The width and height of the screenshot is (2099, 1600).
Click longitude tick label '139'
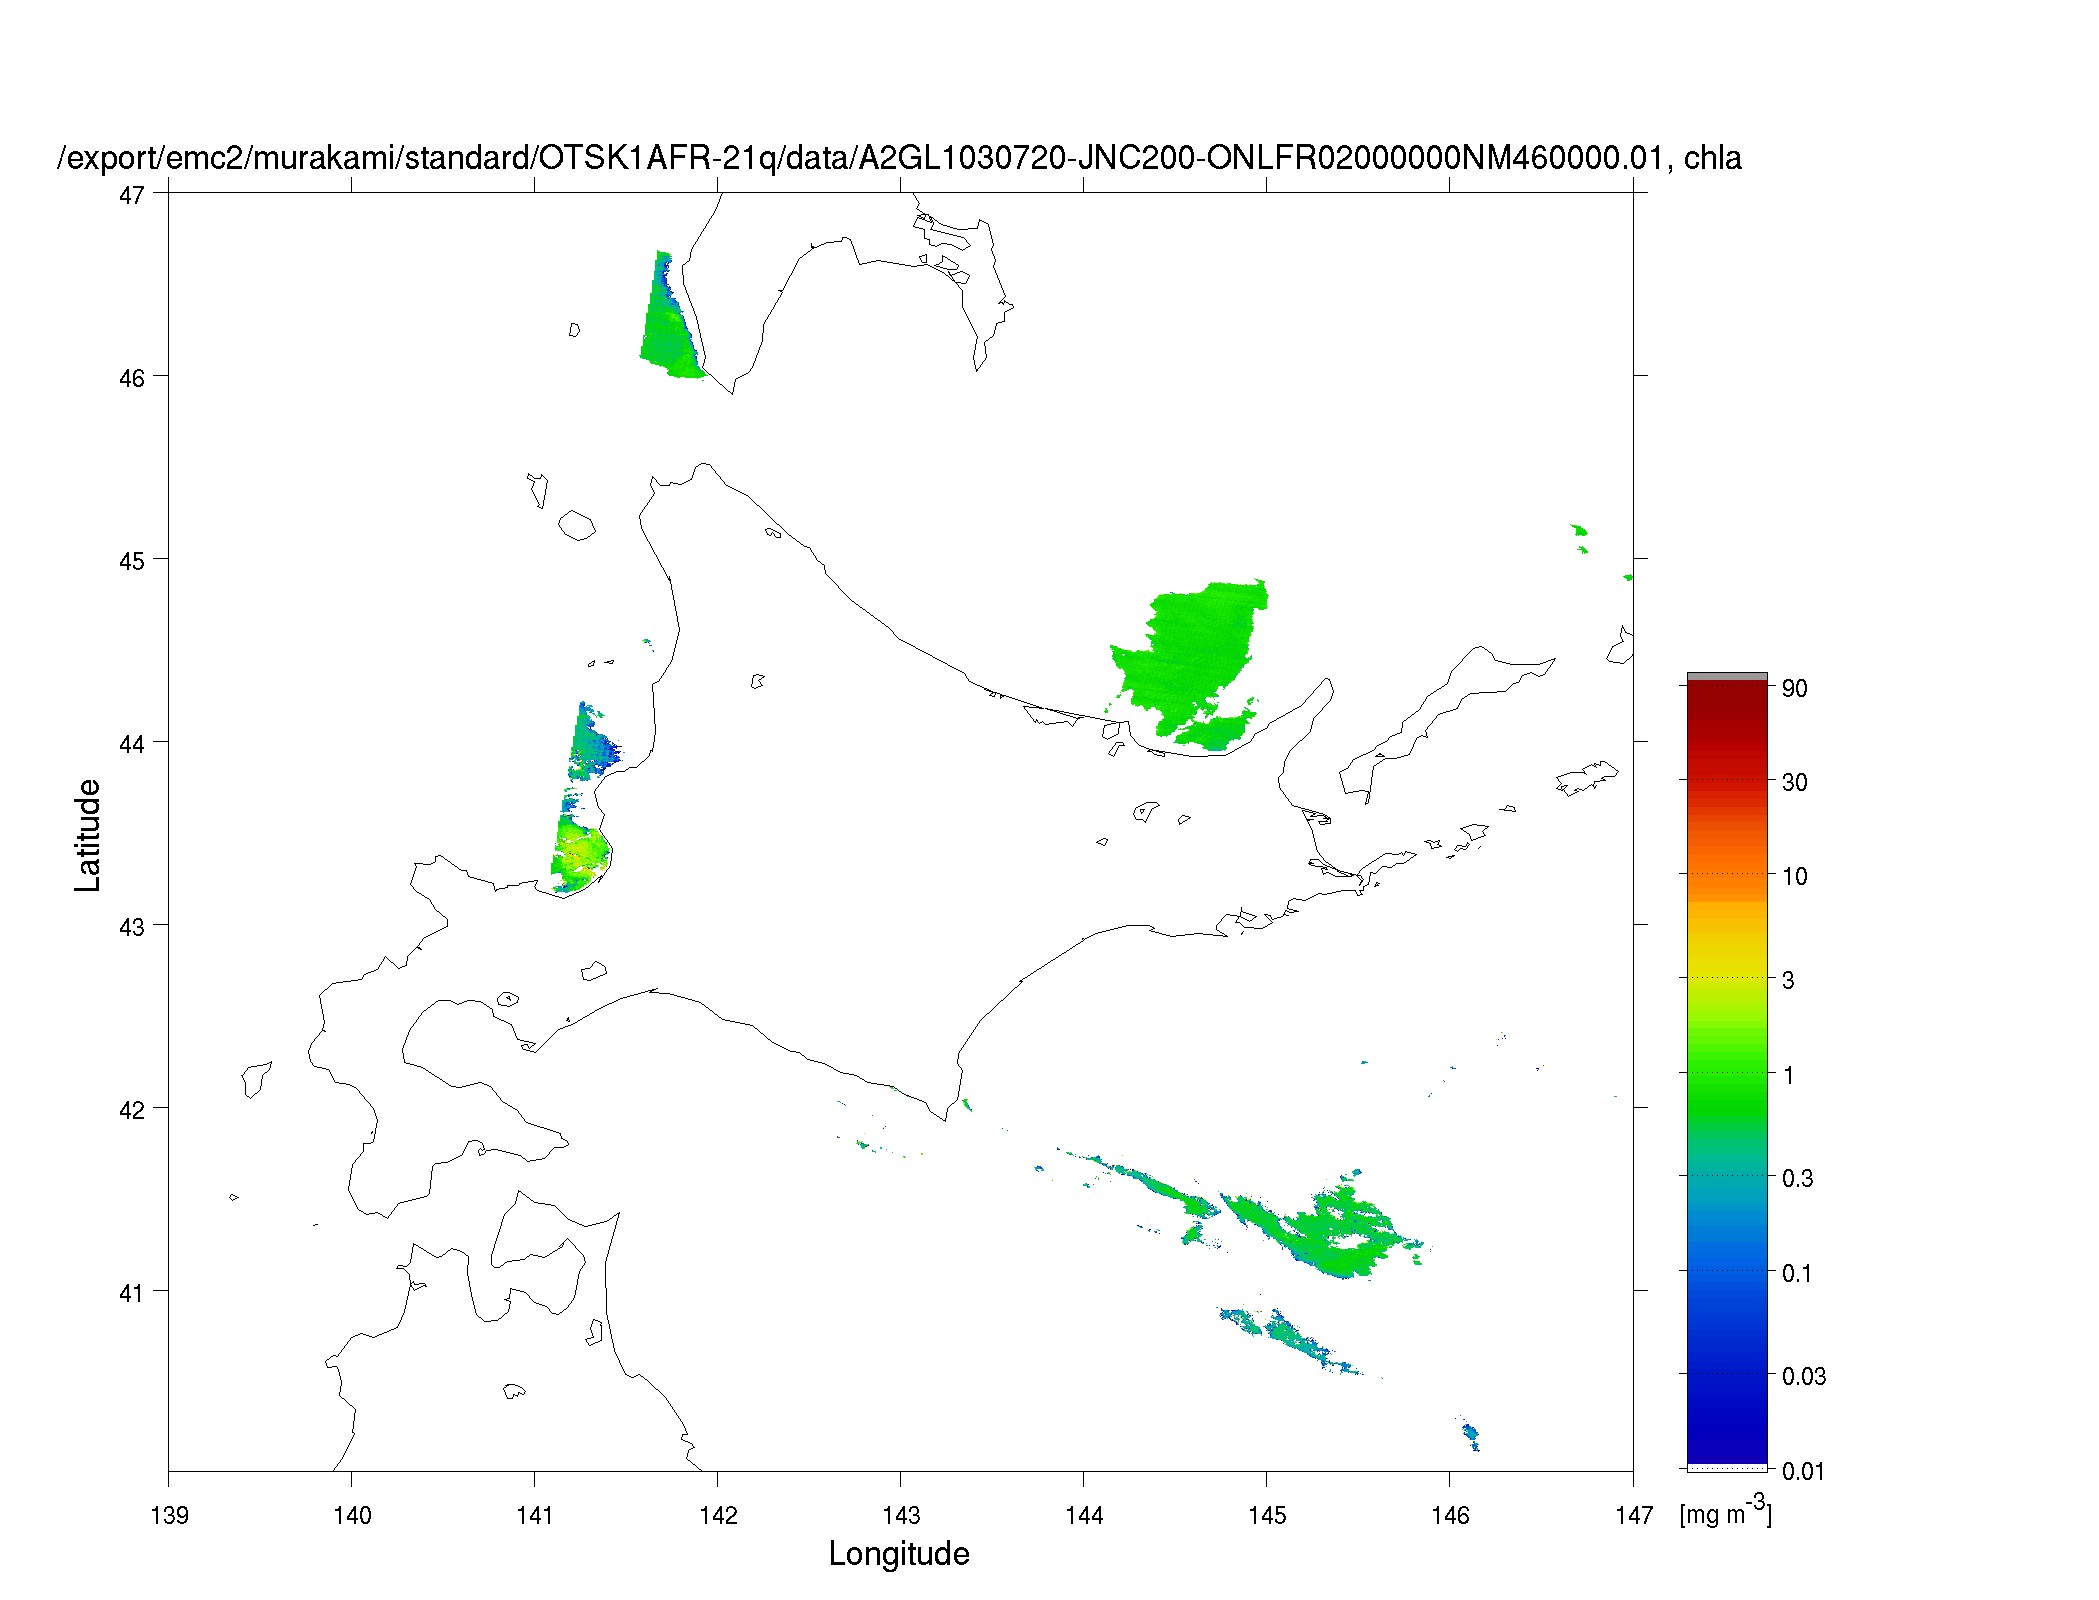tap(169, 1515)
